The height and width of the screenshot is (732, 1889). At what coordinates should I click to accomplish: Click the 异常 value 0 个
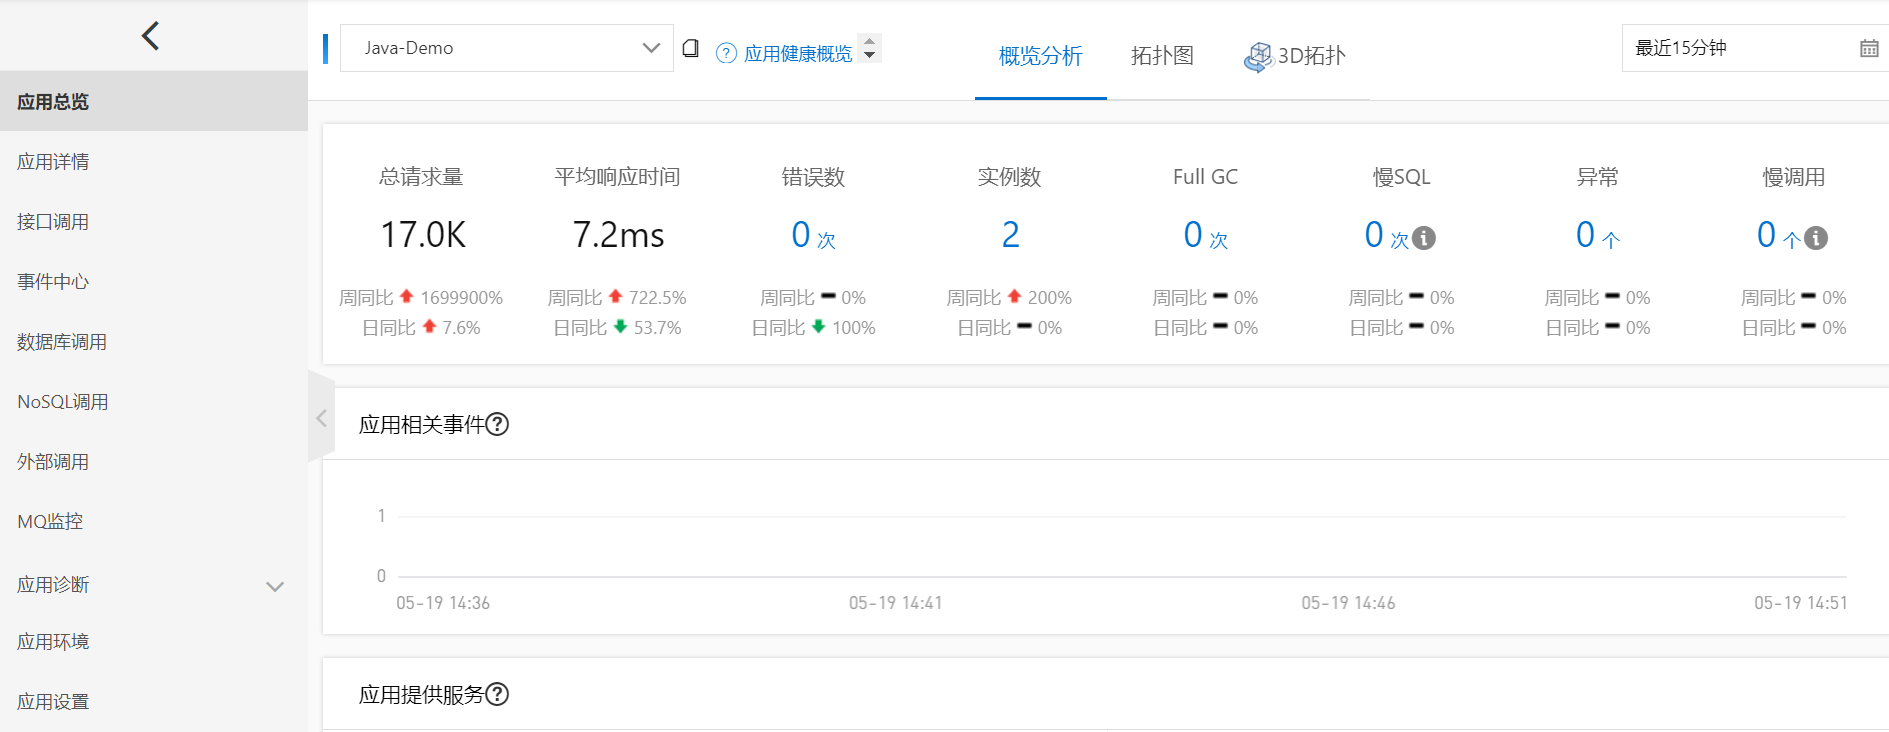coord(1598,235)
